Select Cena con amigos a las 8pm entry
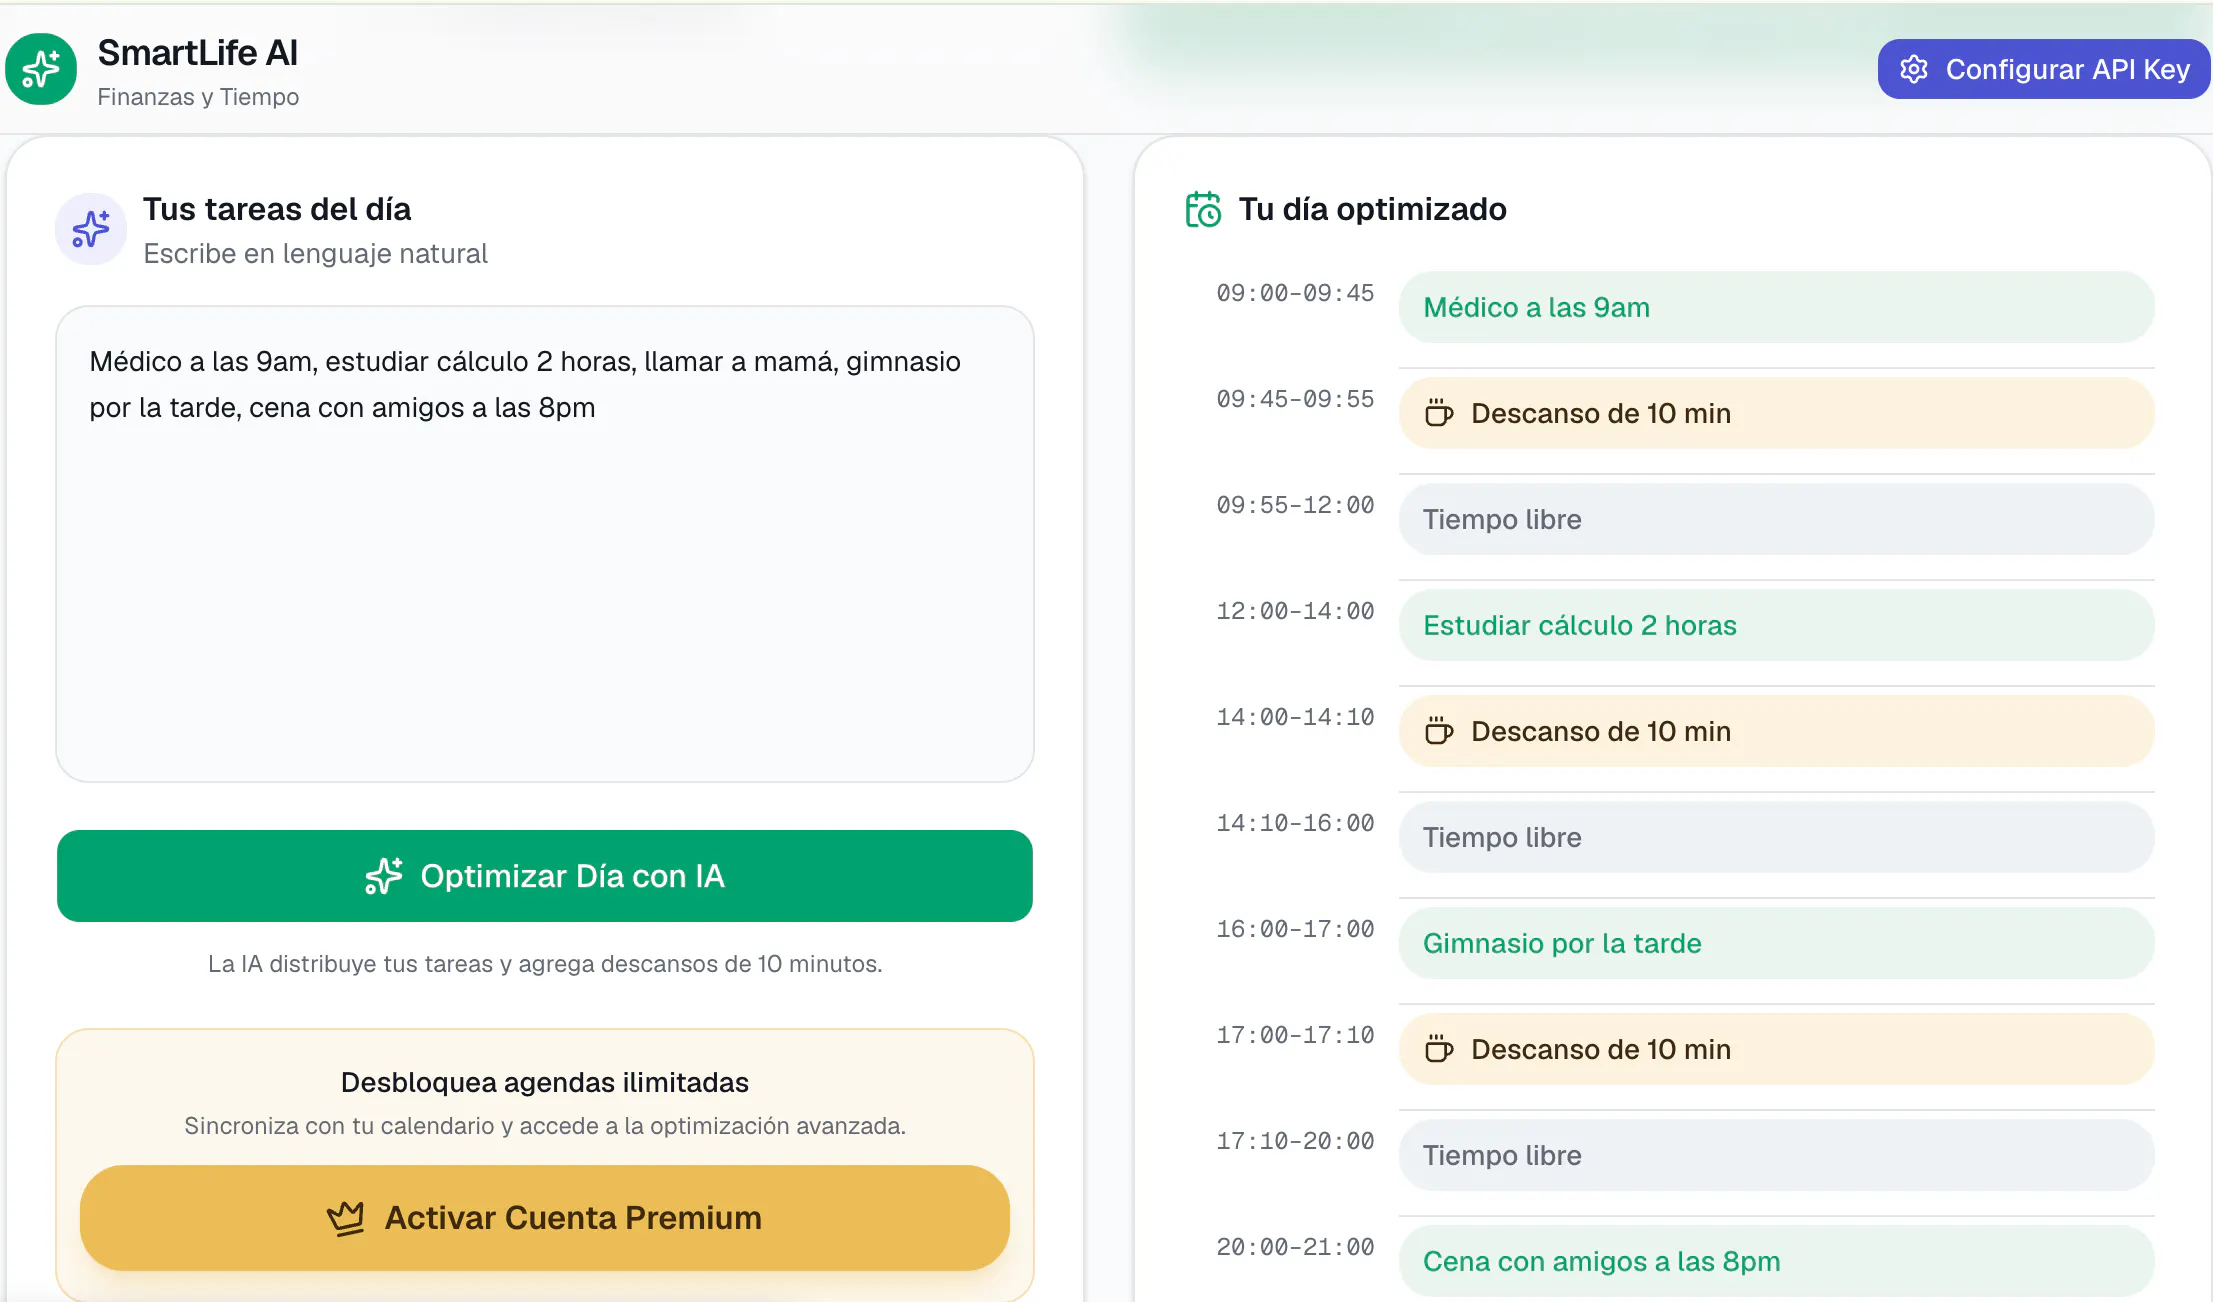Screen dimensions: 2213x1302 (1777, 1261)
